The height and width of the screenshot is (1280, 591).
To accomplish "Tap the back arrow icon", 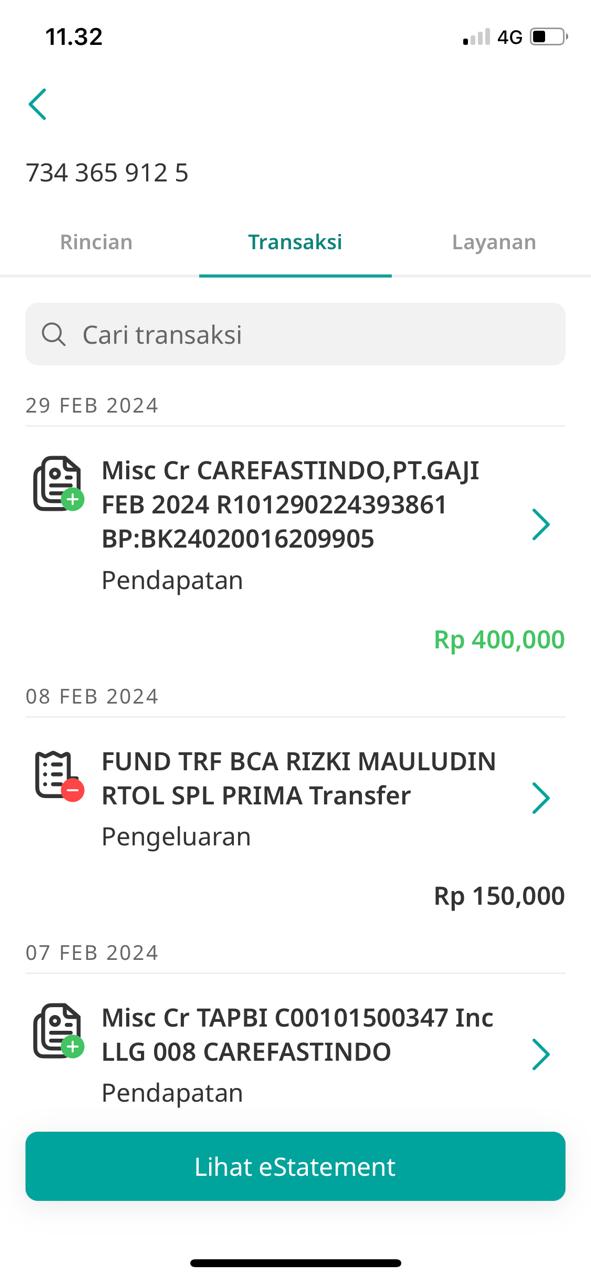I will [38, 104].
